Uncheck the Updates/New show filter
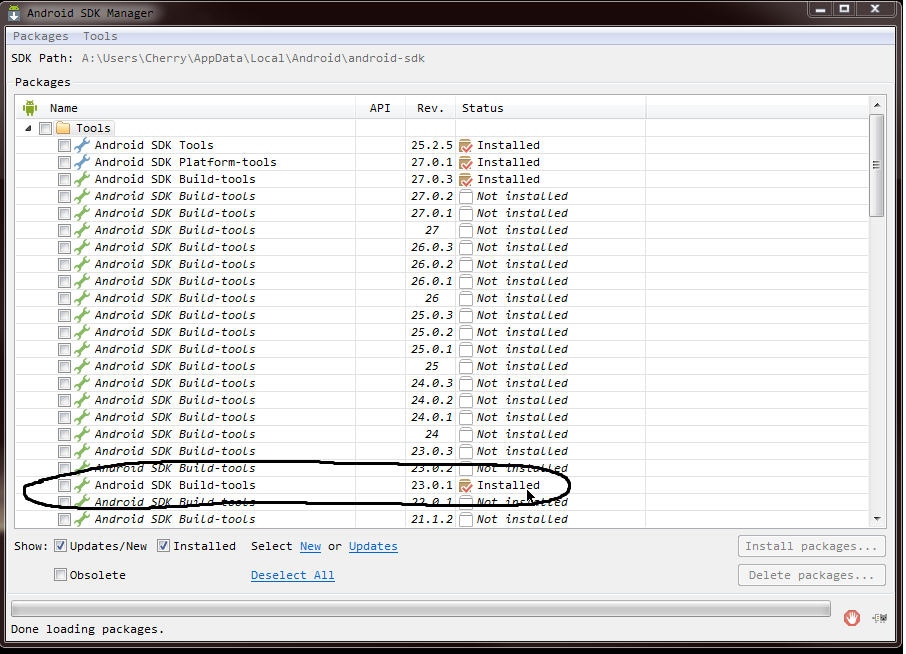Screen dimensions: 906x654 point(60,545)
